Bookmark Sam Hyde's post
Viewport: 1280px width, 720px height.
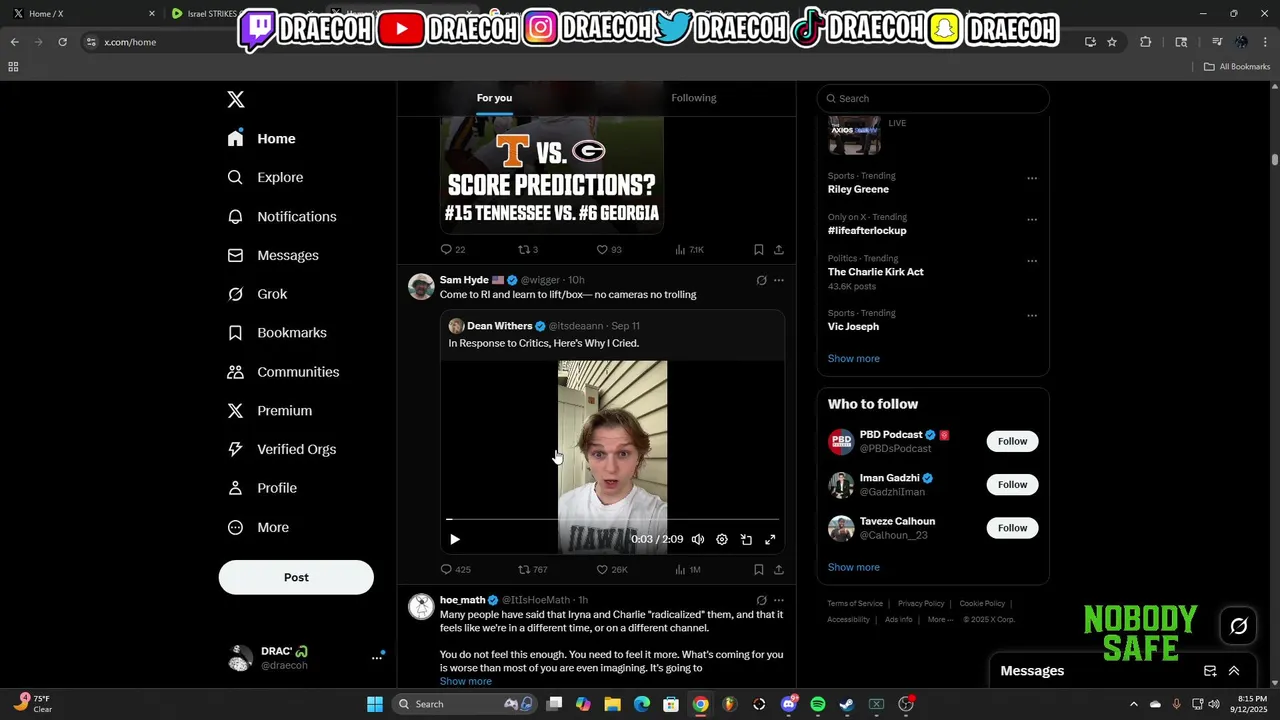(x=759, y=569)
